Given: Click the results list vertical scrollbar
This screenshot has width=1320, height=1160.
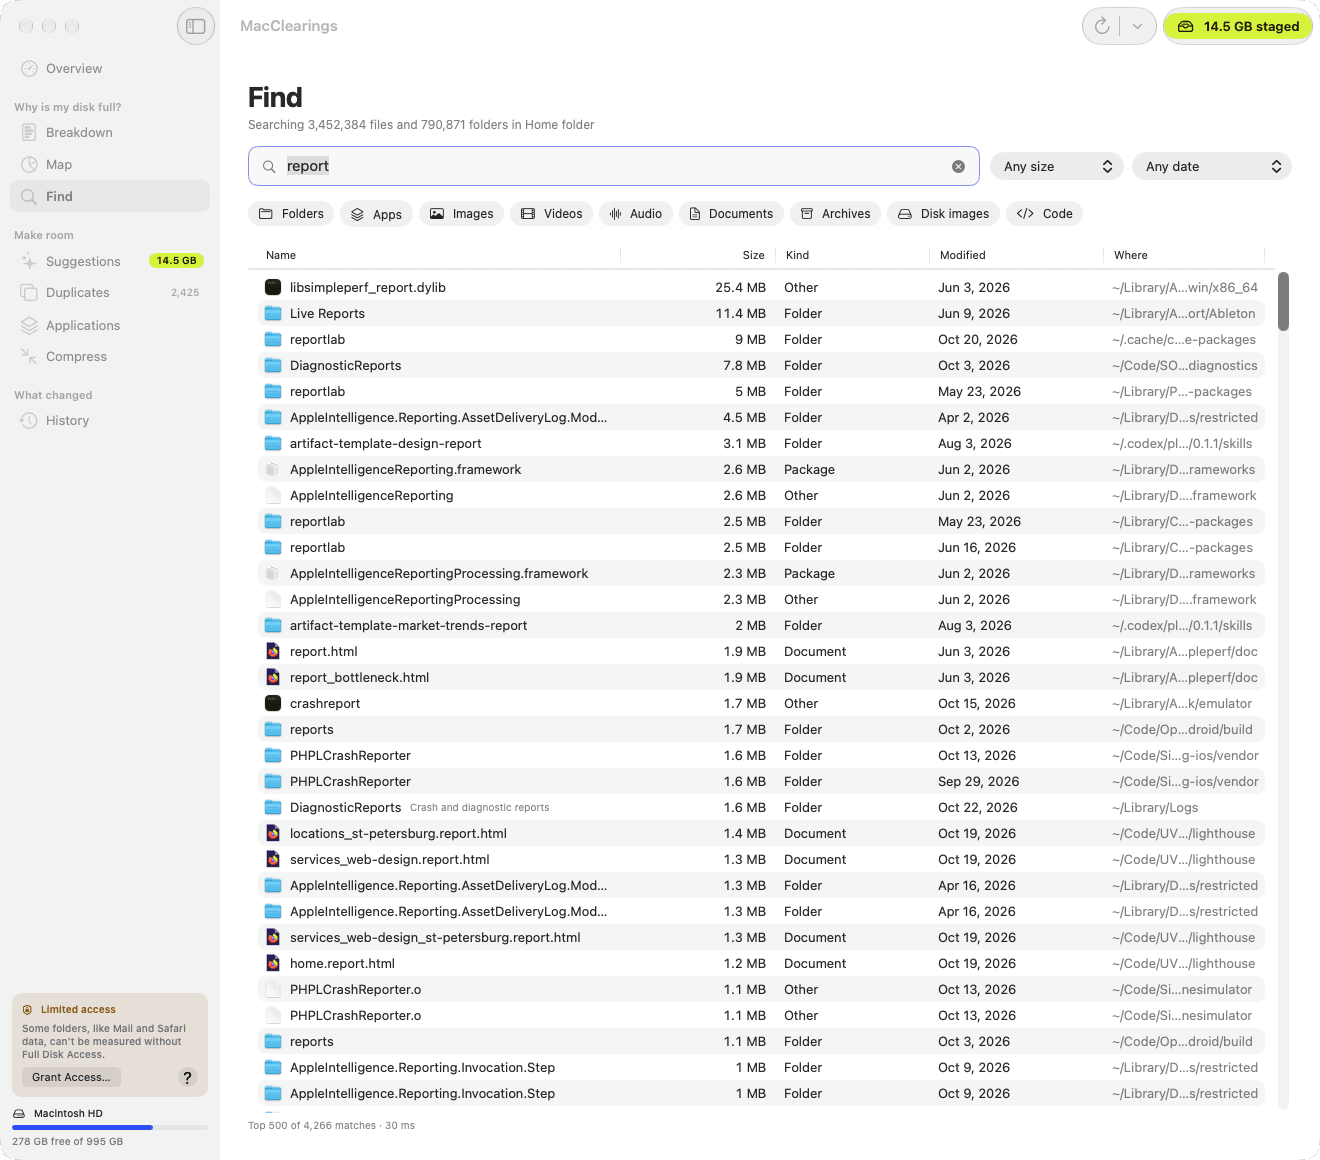Looking at the screenshot, I should pos(1283,301).
